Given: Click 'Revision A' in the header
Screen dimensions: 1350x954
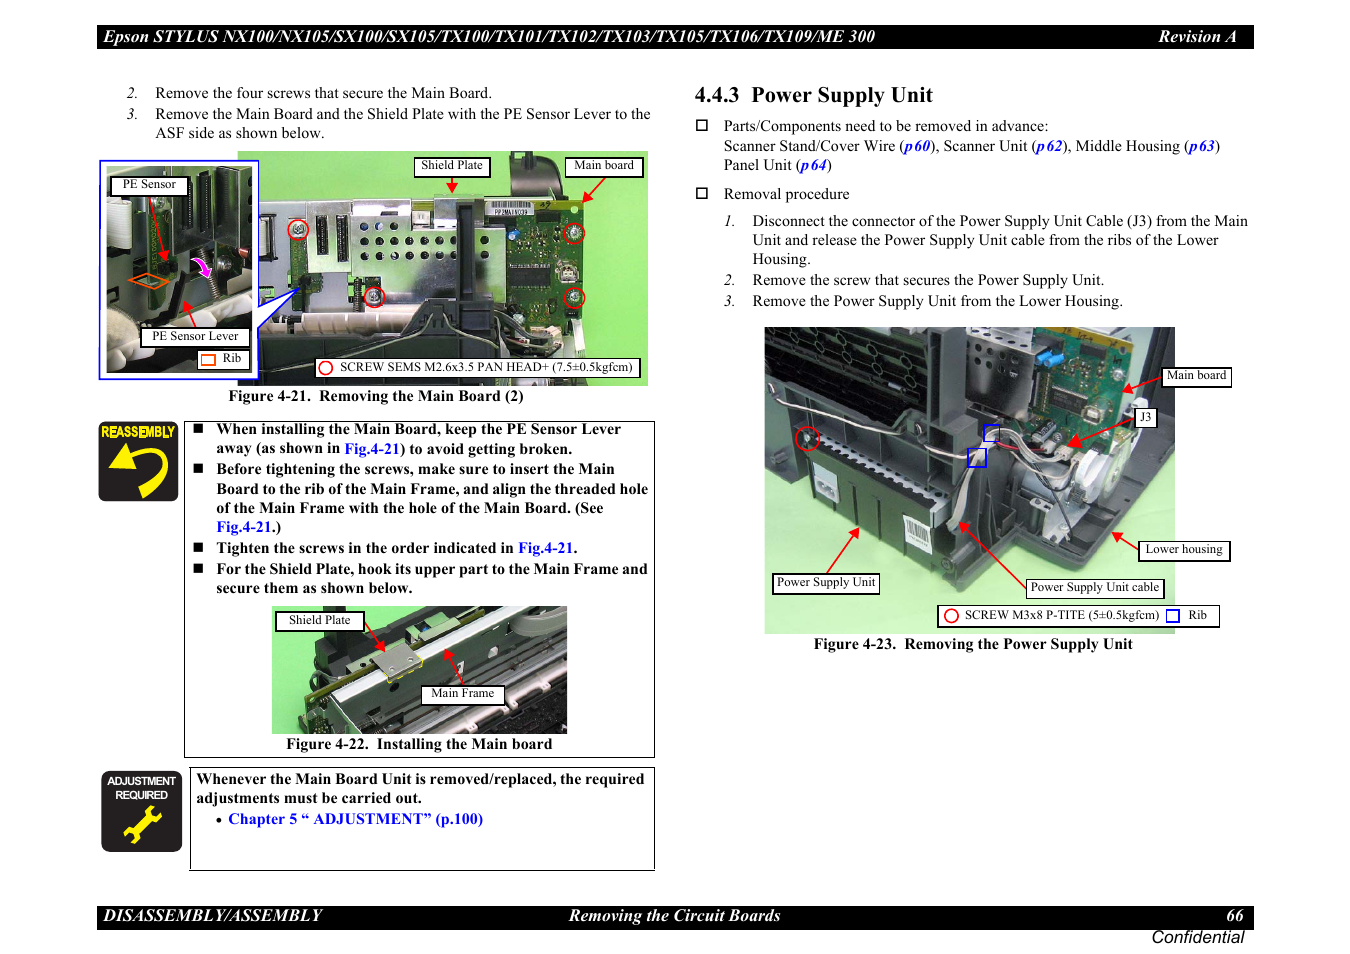Looking at the screenshot, I should click(x=1197, y=37).
